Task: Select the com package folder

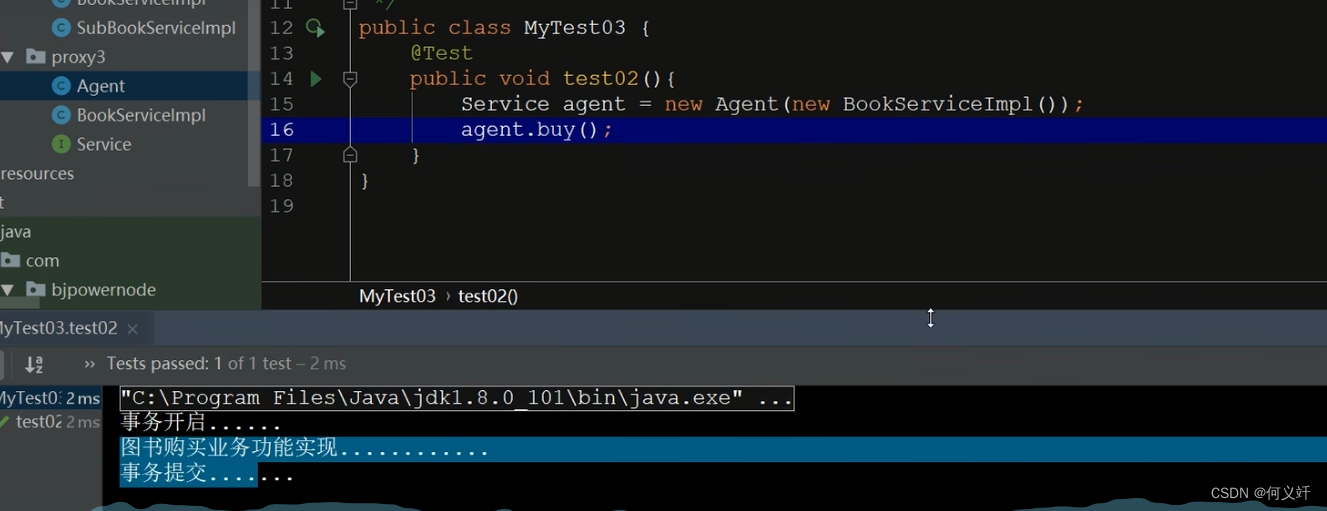Action: coord(42,260)
